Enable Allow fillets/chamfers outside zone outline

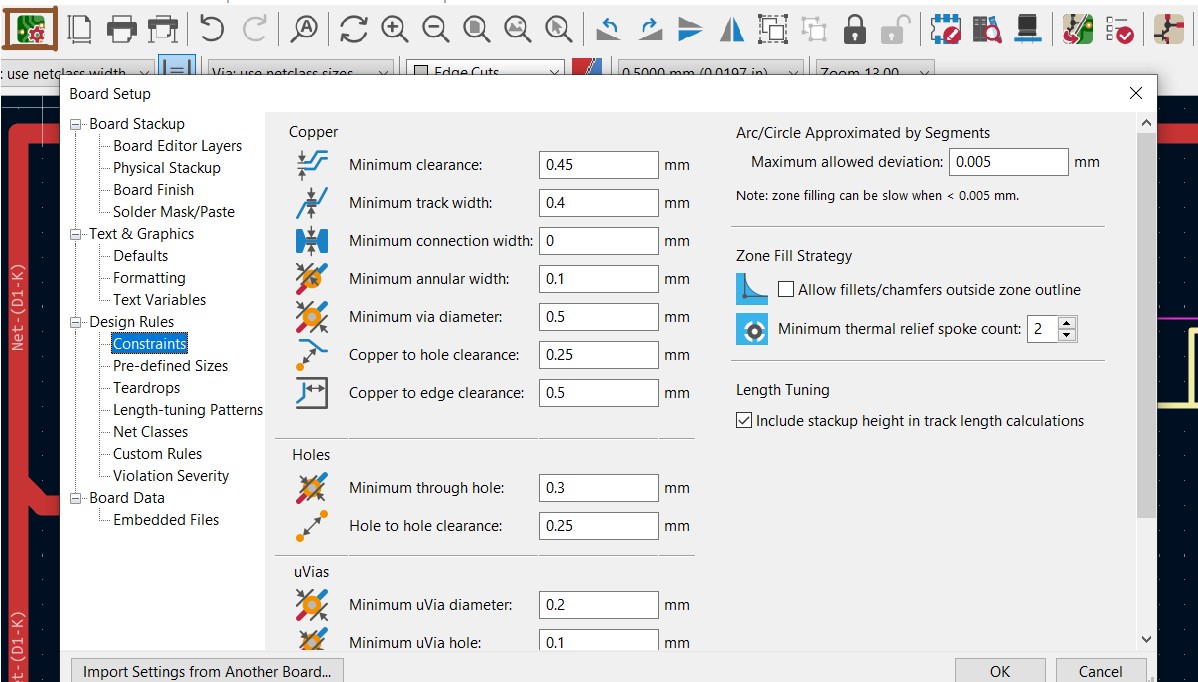[785, 289]
